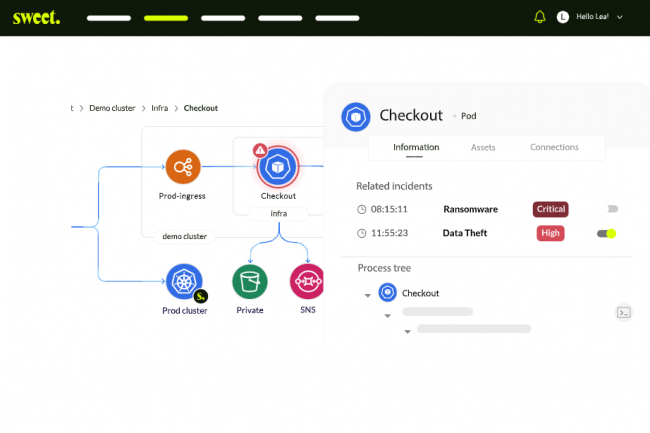Collapse the Checkout process tree node
The width and height of the screenshot is (650, 433).
coord(368,295)
